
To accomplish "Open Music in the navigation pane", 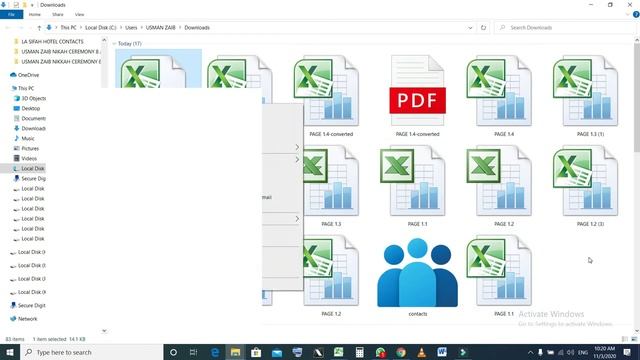I will click(24, 138).
